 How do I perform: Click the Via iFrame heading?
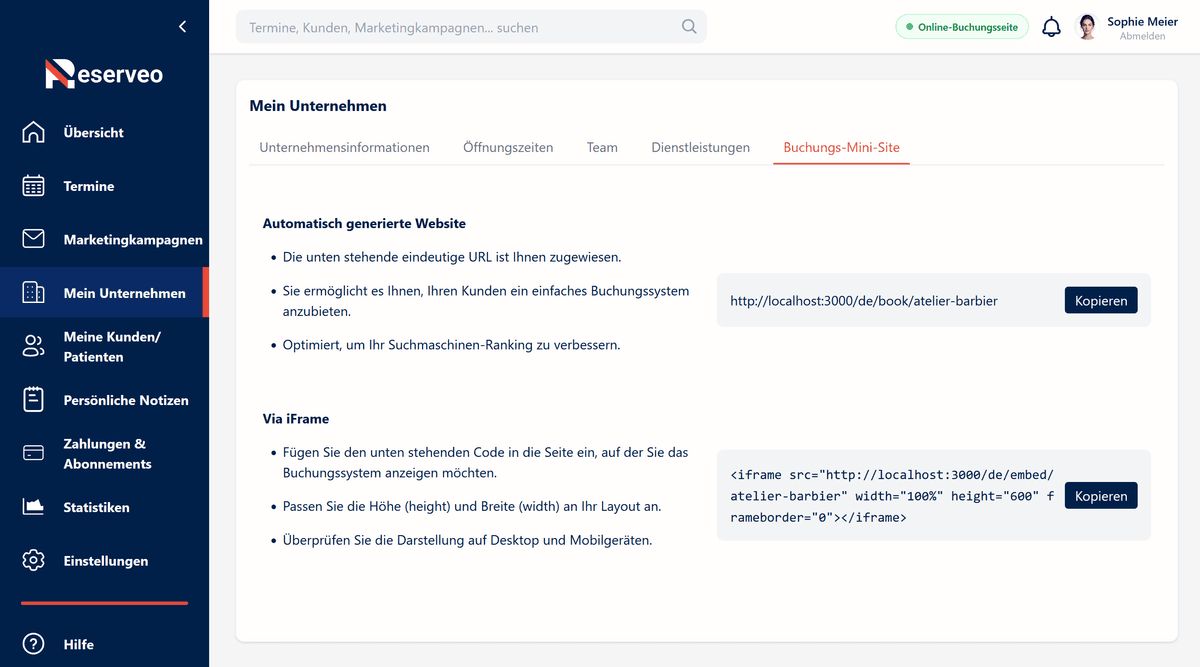click(296, 419)
